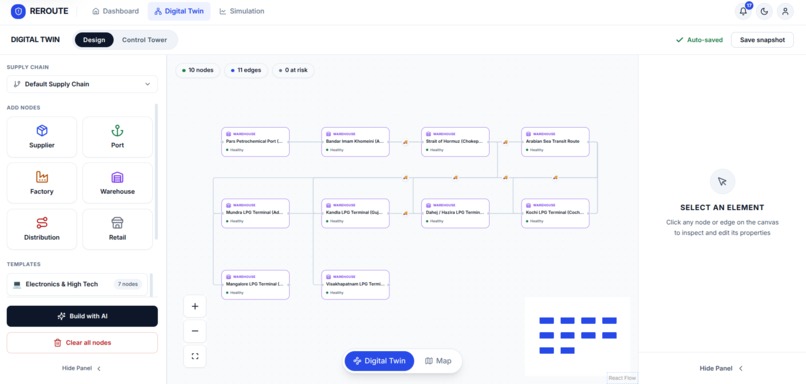
Task: Click the minimap overview
Action: pyautogui.click(x=577, y=336)
